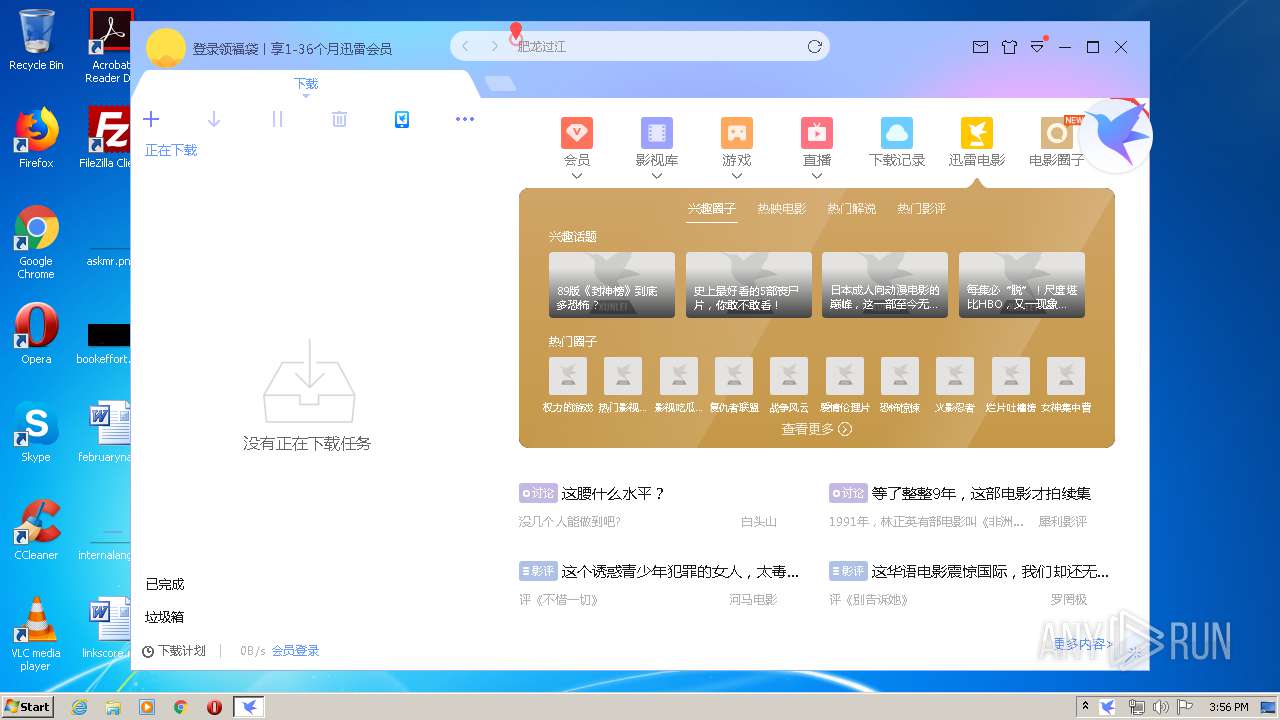Select 已完成 in the sidebar
This screenshot has height=720, width=1280.
165,584
